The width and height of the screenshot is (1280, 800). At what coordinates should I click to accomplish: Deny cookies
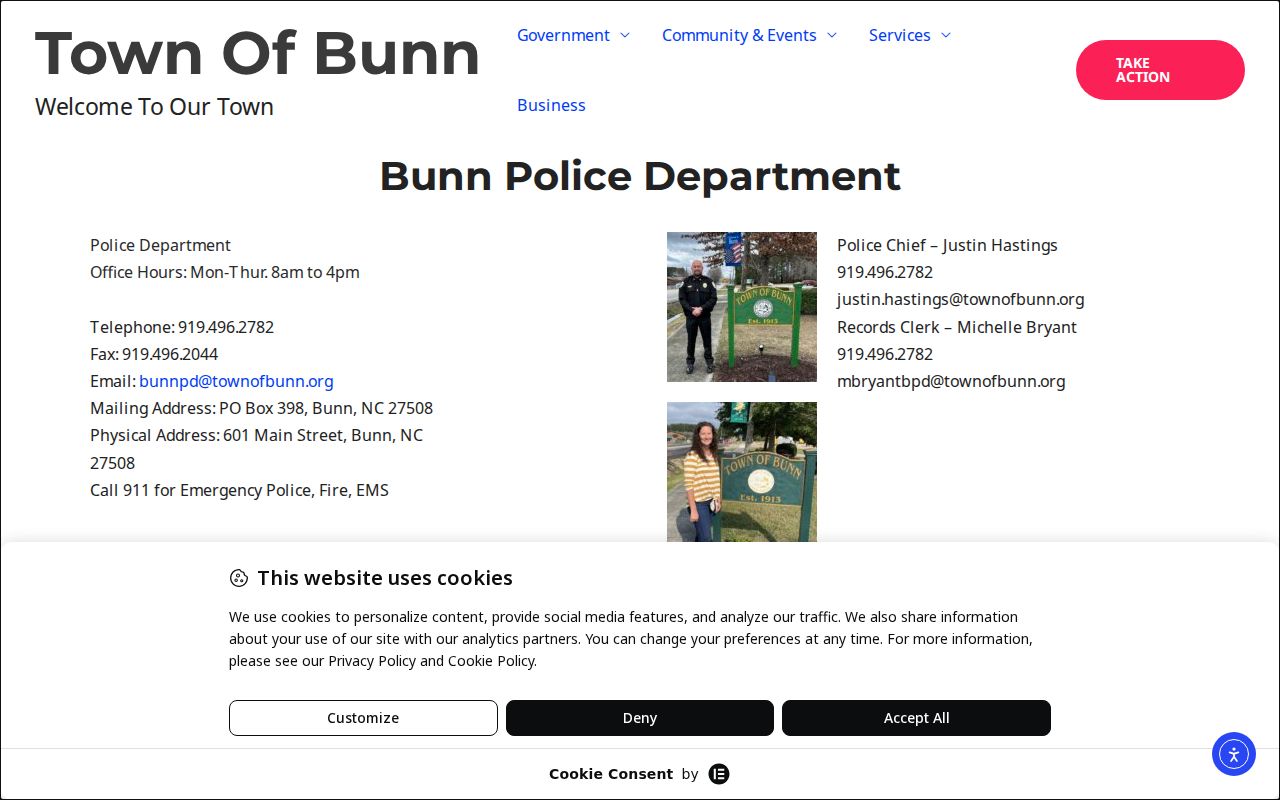point(640,718)
